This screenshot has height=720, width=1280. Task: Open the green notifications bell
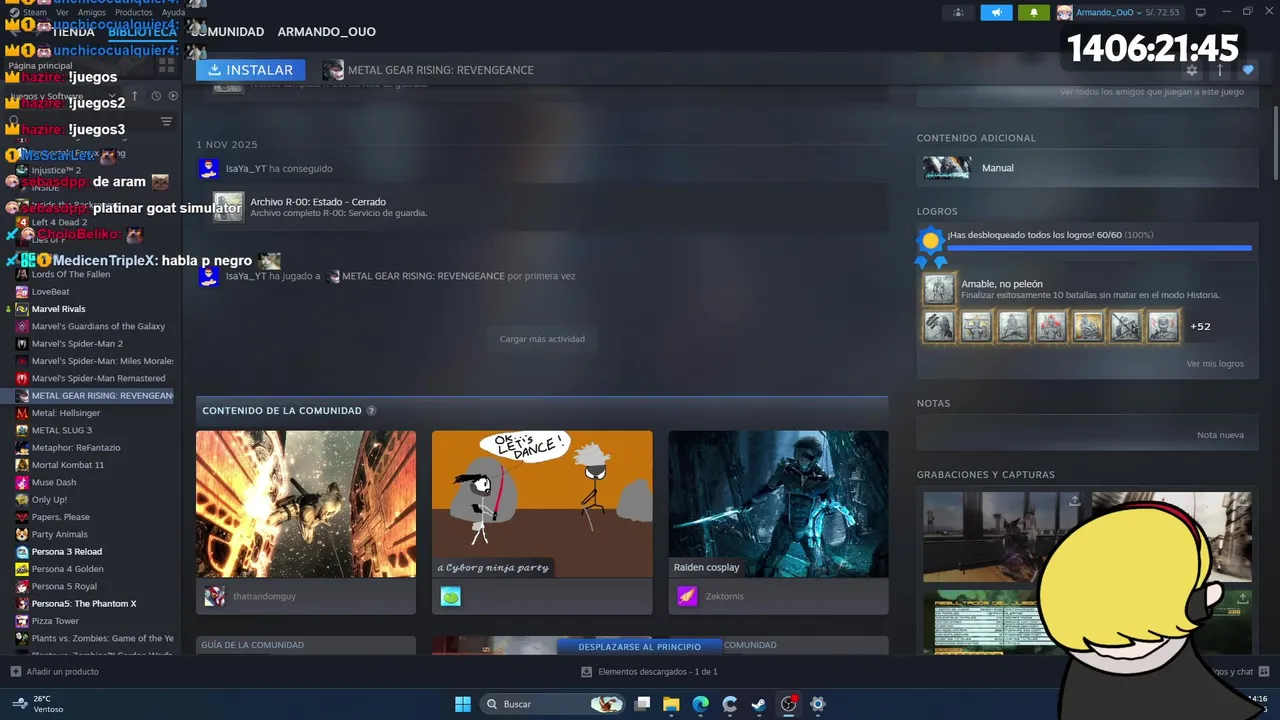[1034, 12]
